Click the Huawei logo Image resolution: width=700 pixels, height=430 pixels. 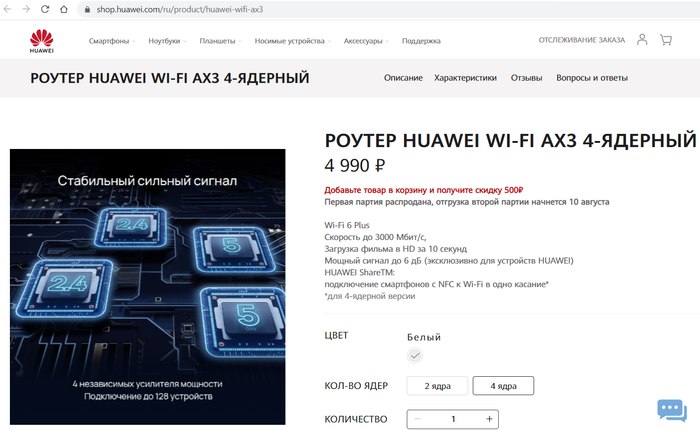point(42,41)
